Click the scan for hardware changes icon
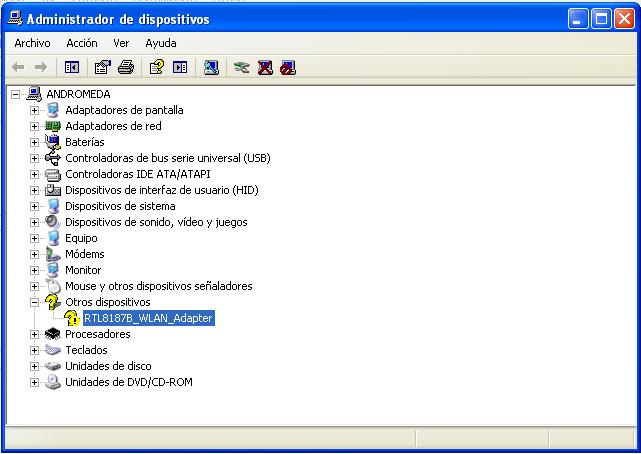The height and width of the screenshot is (454, 641). [211, 67]
